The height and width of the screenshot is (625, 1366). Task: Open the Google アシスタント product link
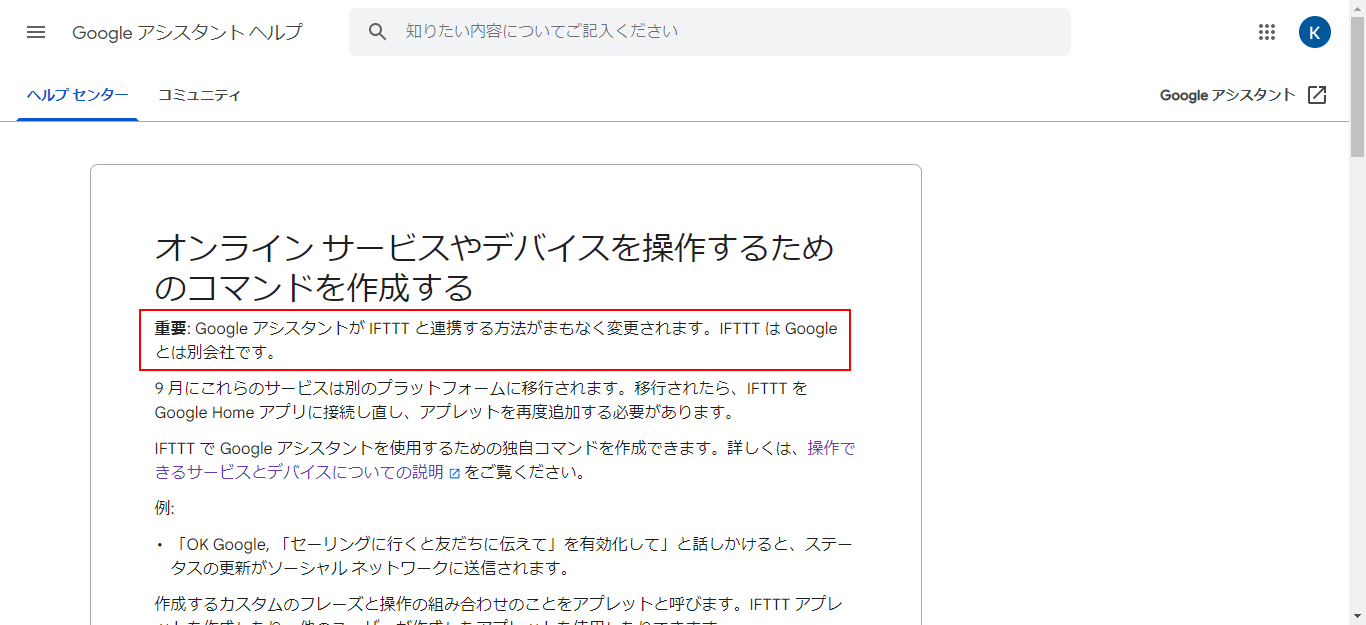coord(1227,95)
